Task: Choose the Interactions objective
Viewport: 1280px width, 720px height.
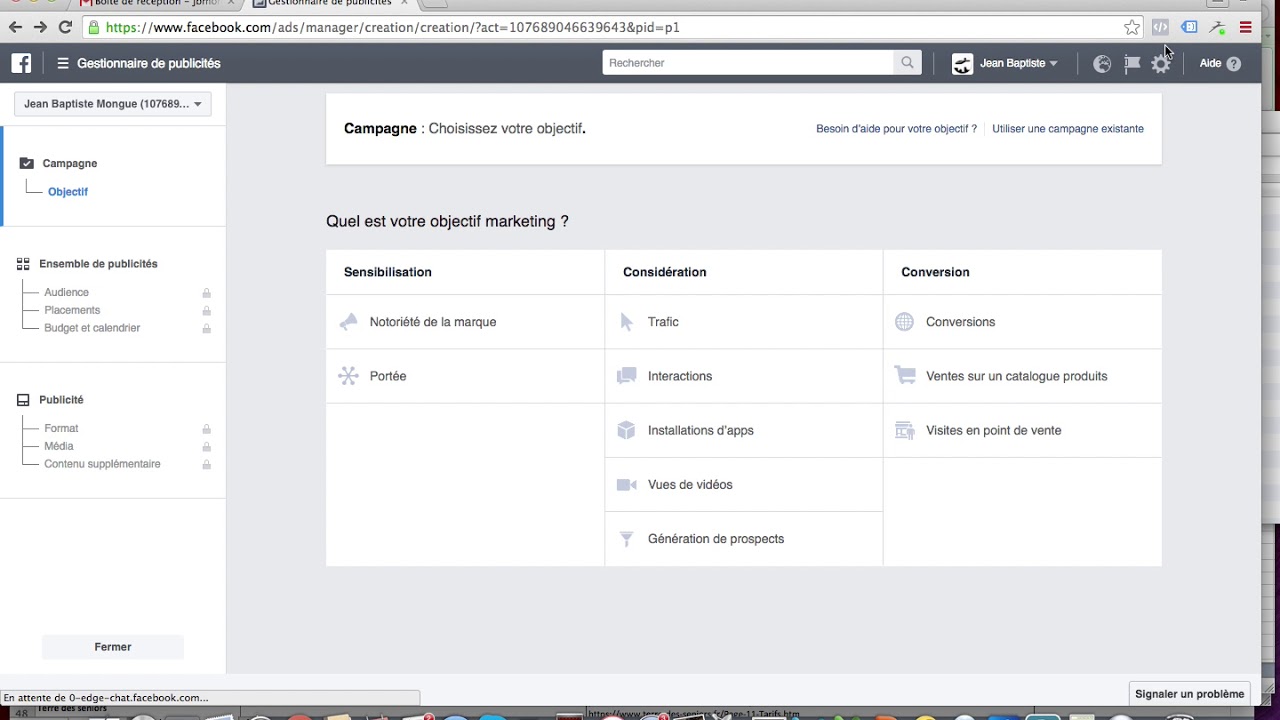Action: tap(744, 376)
